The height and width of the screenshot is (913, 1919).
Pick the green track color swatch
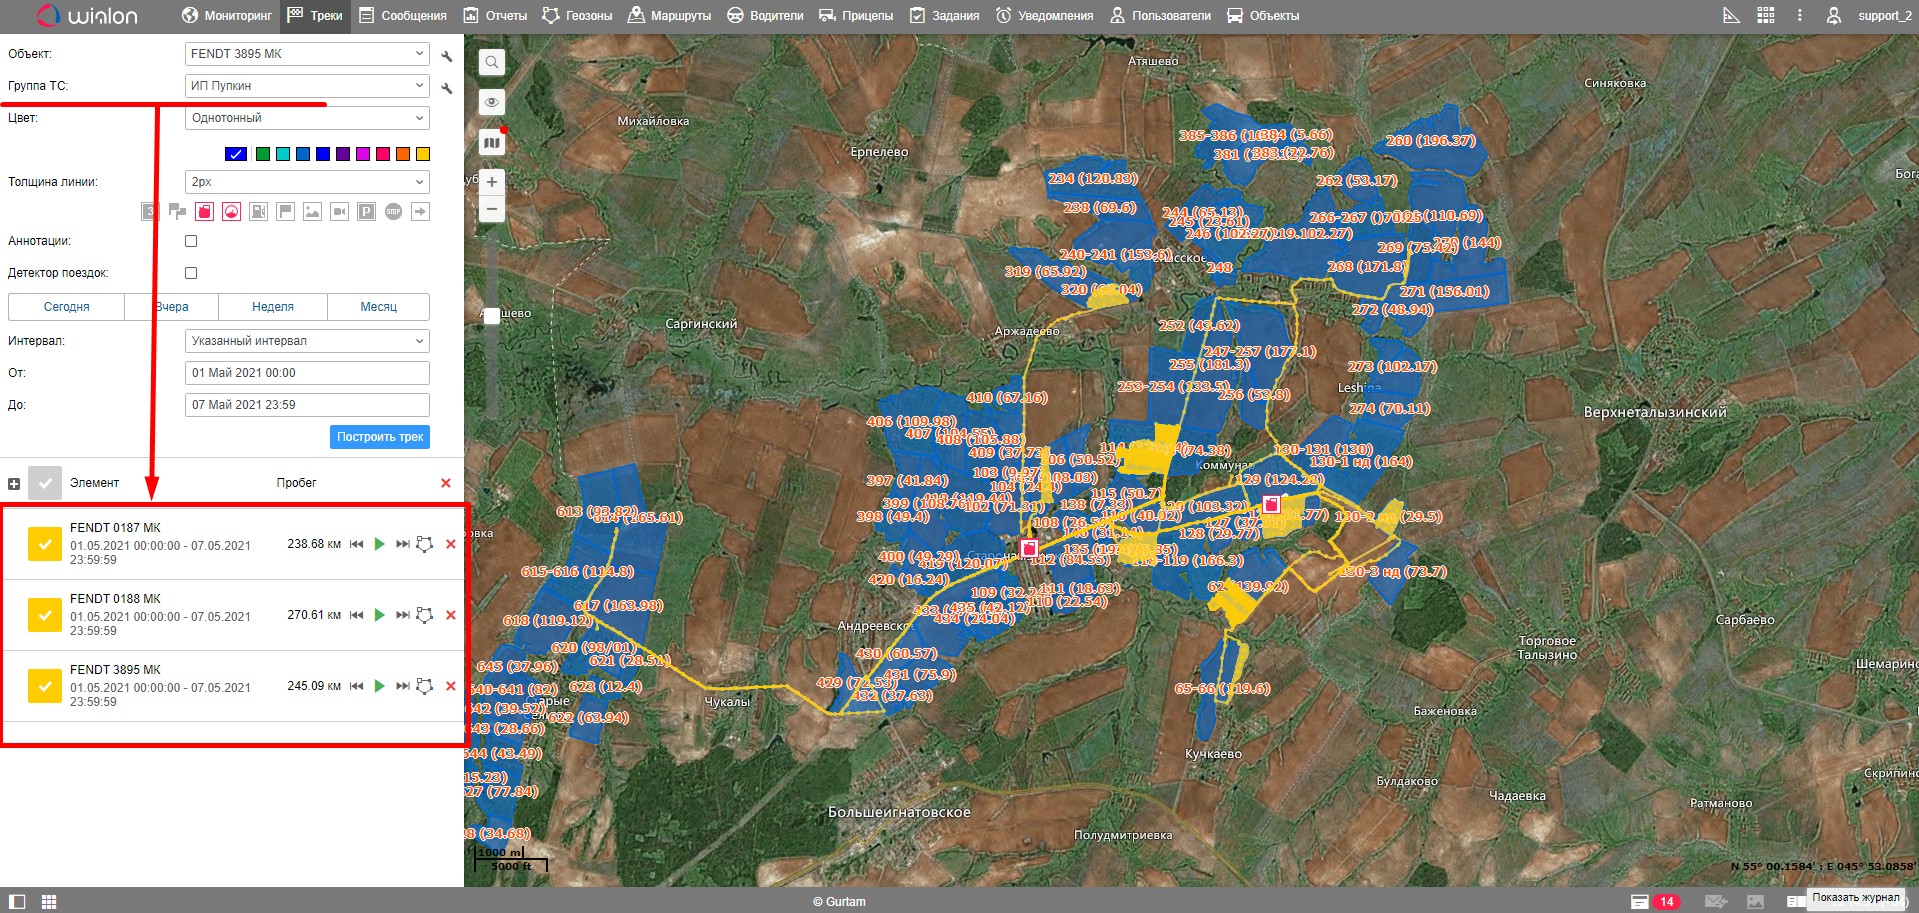[x=263, y=154]
